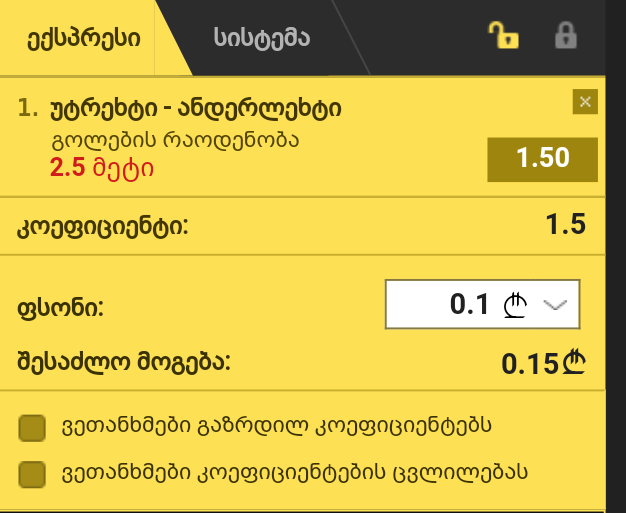Click the possible winnings amount 0.15
The height and width of the screenshot is (513, 626).
[x=529, y=363]
